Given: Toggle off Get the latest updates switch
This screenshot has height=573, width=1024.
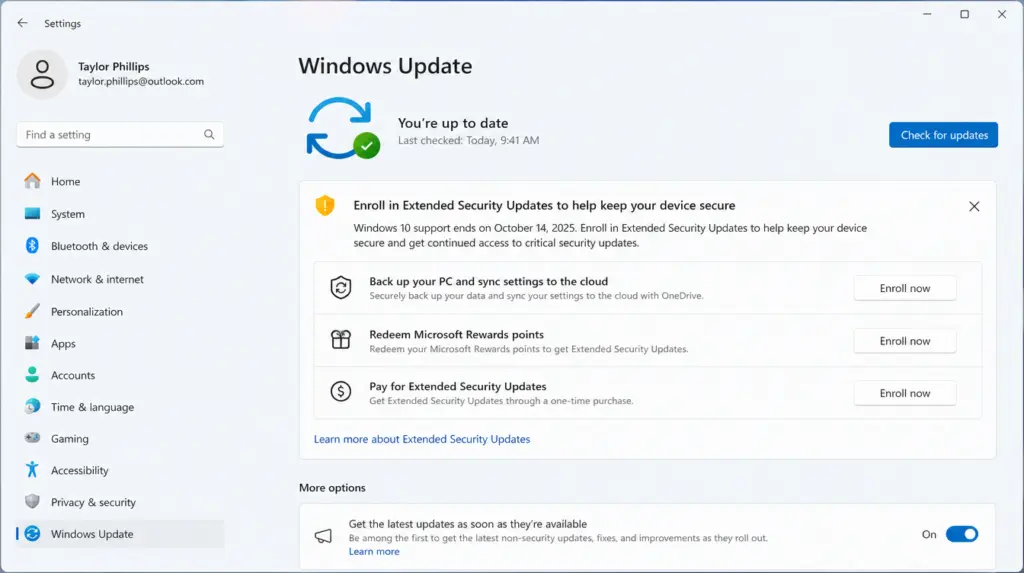Looking at the screenshot, I should pyautogui.click(x=962, y=534).
